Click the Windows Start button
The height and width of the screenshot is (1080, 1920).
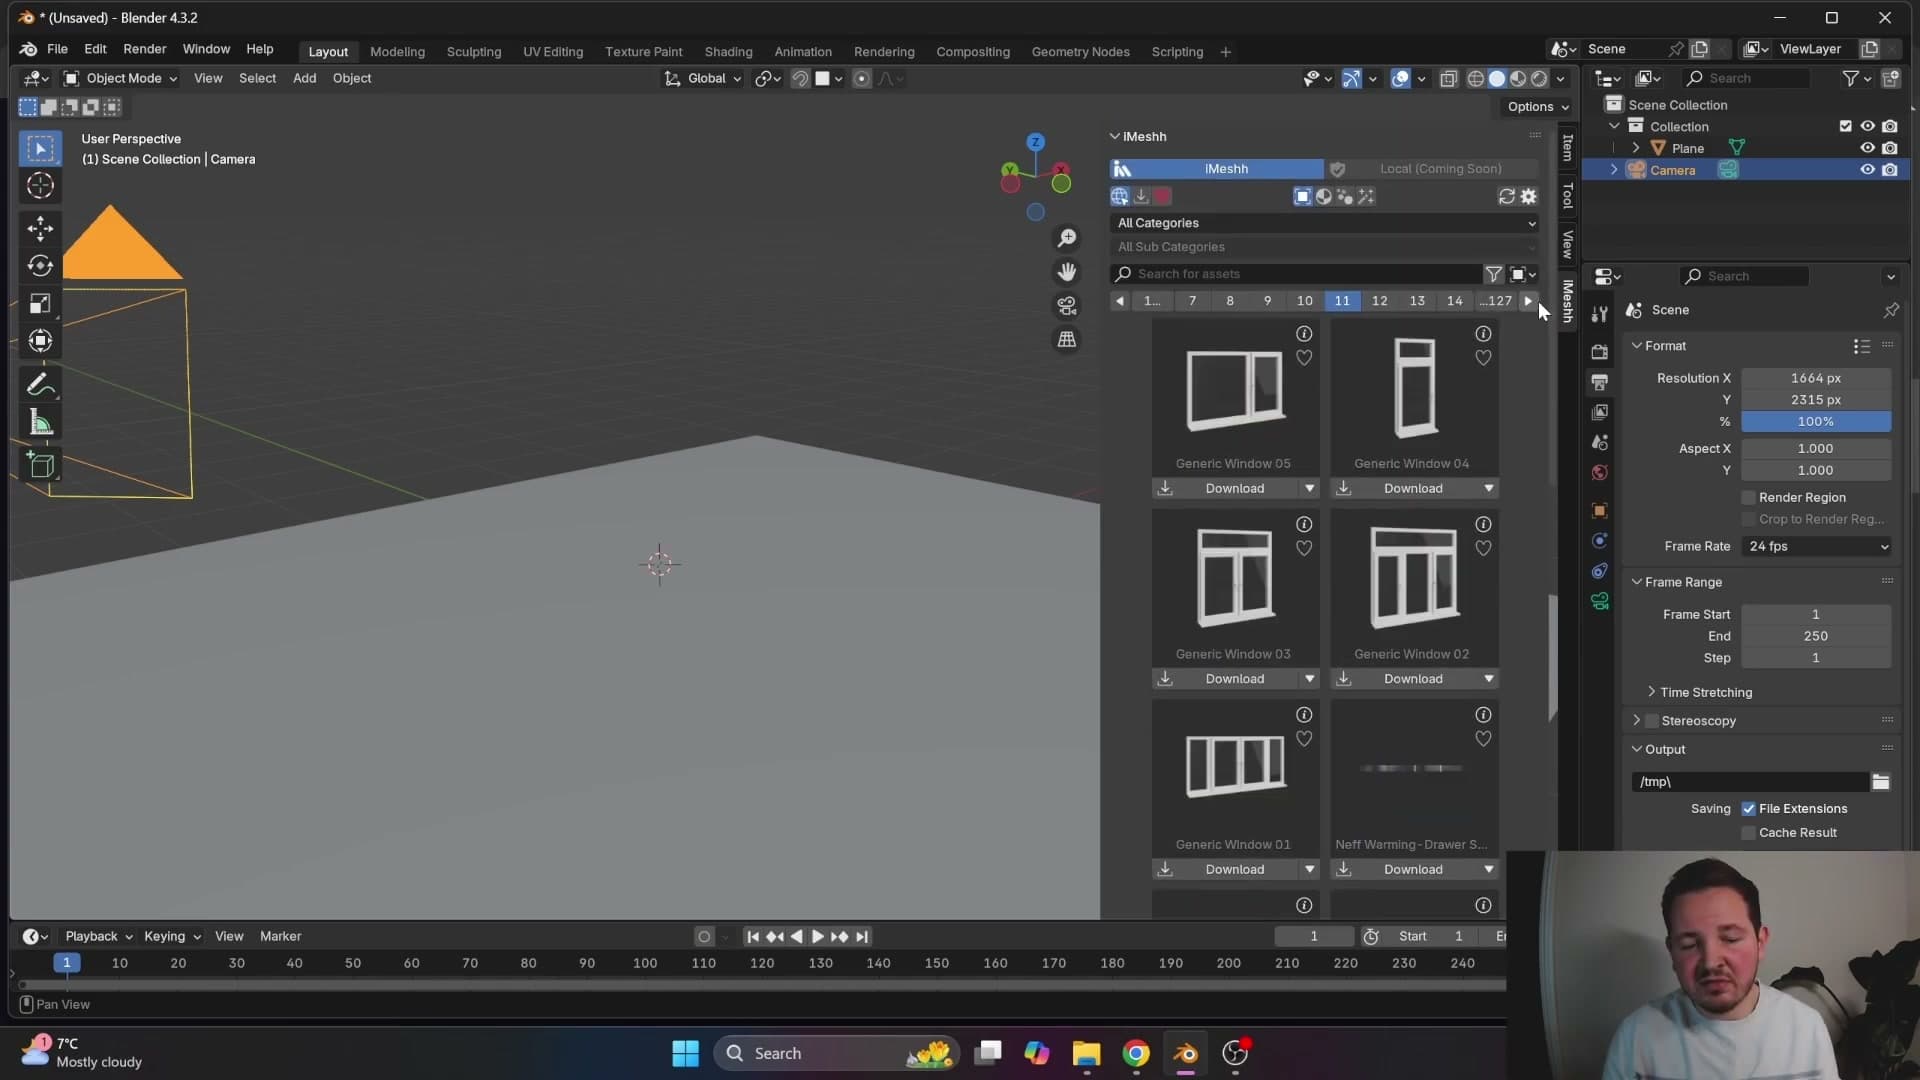tap(686, 1053)
